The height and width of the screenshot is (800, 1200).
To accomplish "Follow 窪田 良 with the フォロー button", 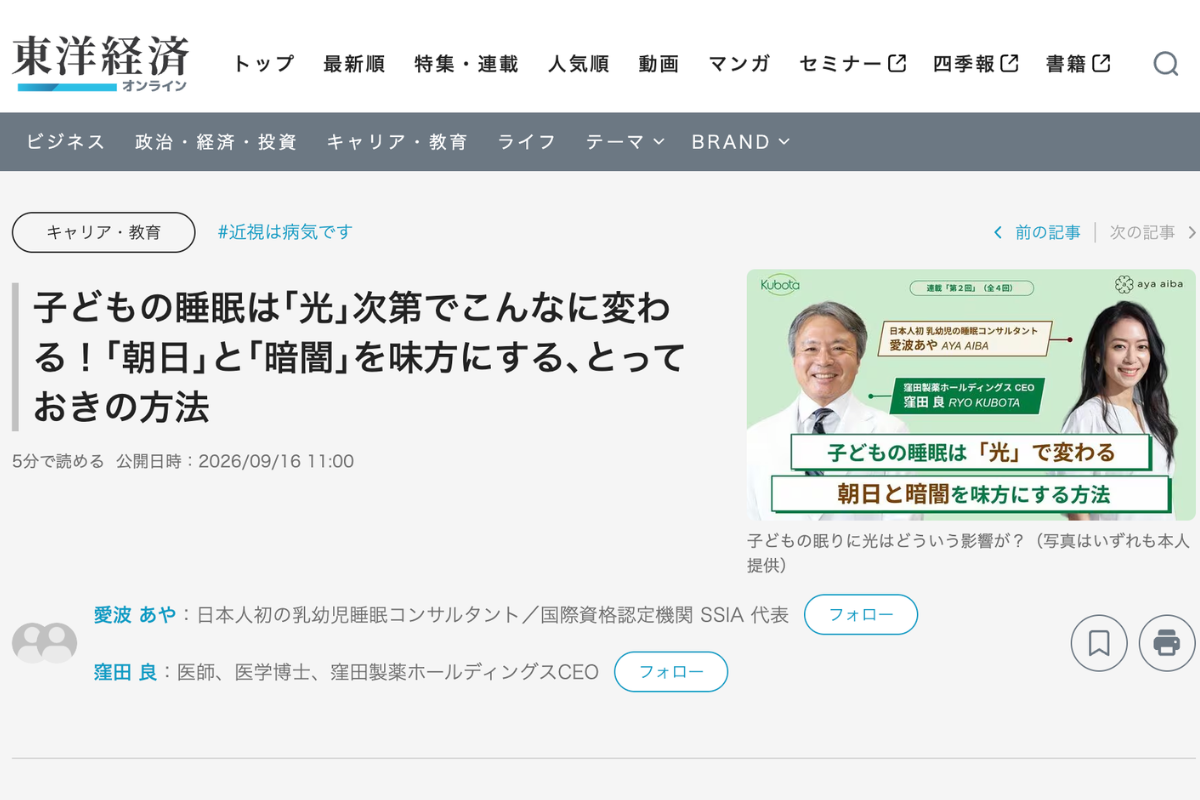I will [x=671, y=672].
